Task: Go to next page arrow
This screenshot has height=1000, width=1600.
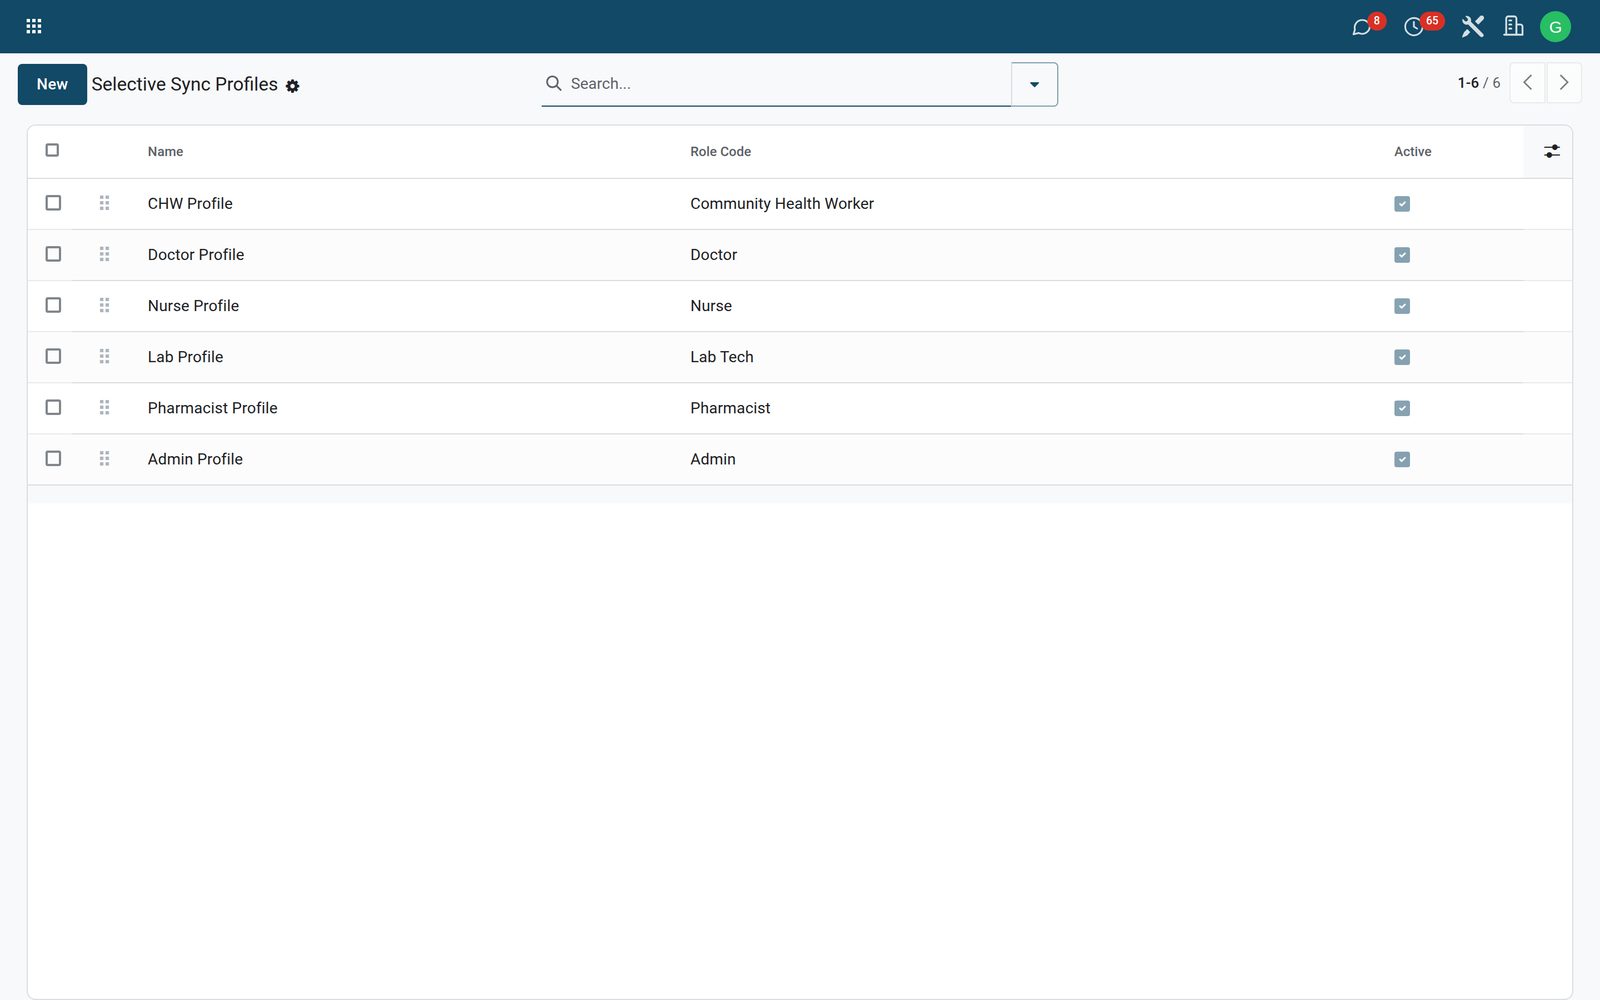Action: click(1564, 83)
